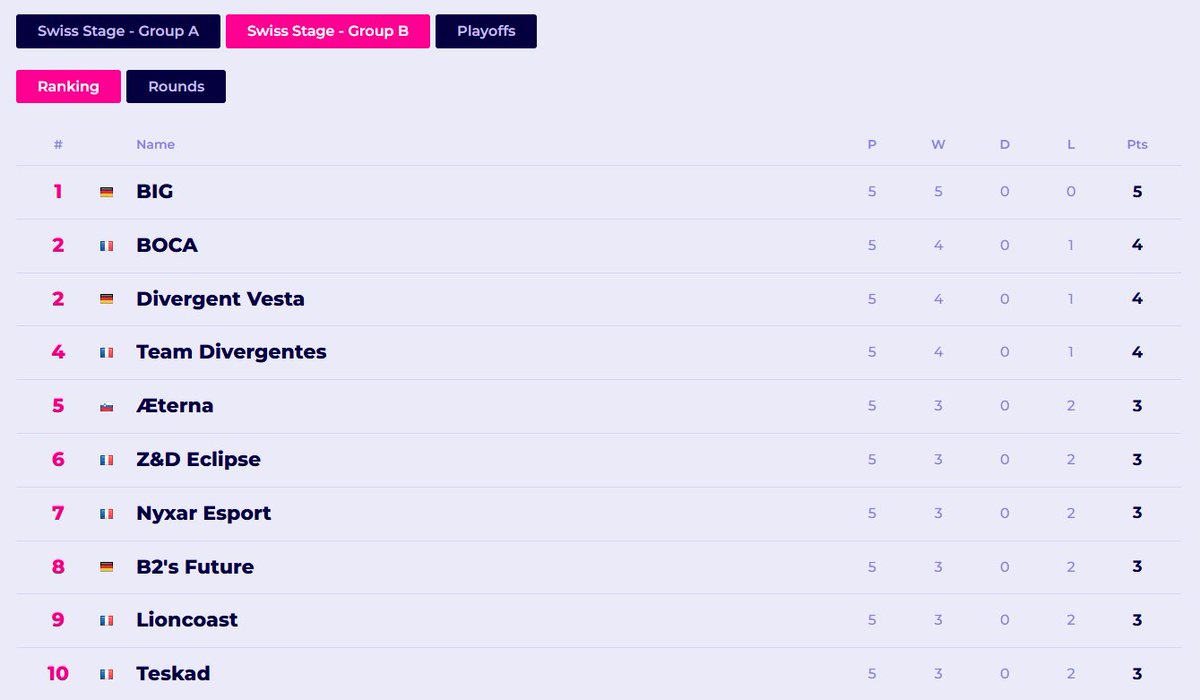The width and height of the screenshot is (1200, 700).
Task: Click the W value for Æterna
Action: tap(938, 406)
